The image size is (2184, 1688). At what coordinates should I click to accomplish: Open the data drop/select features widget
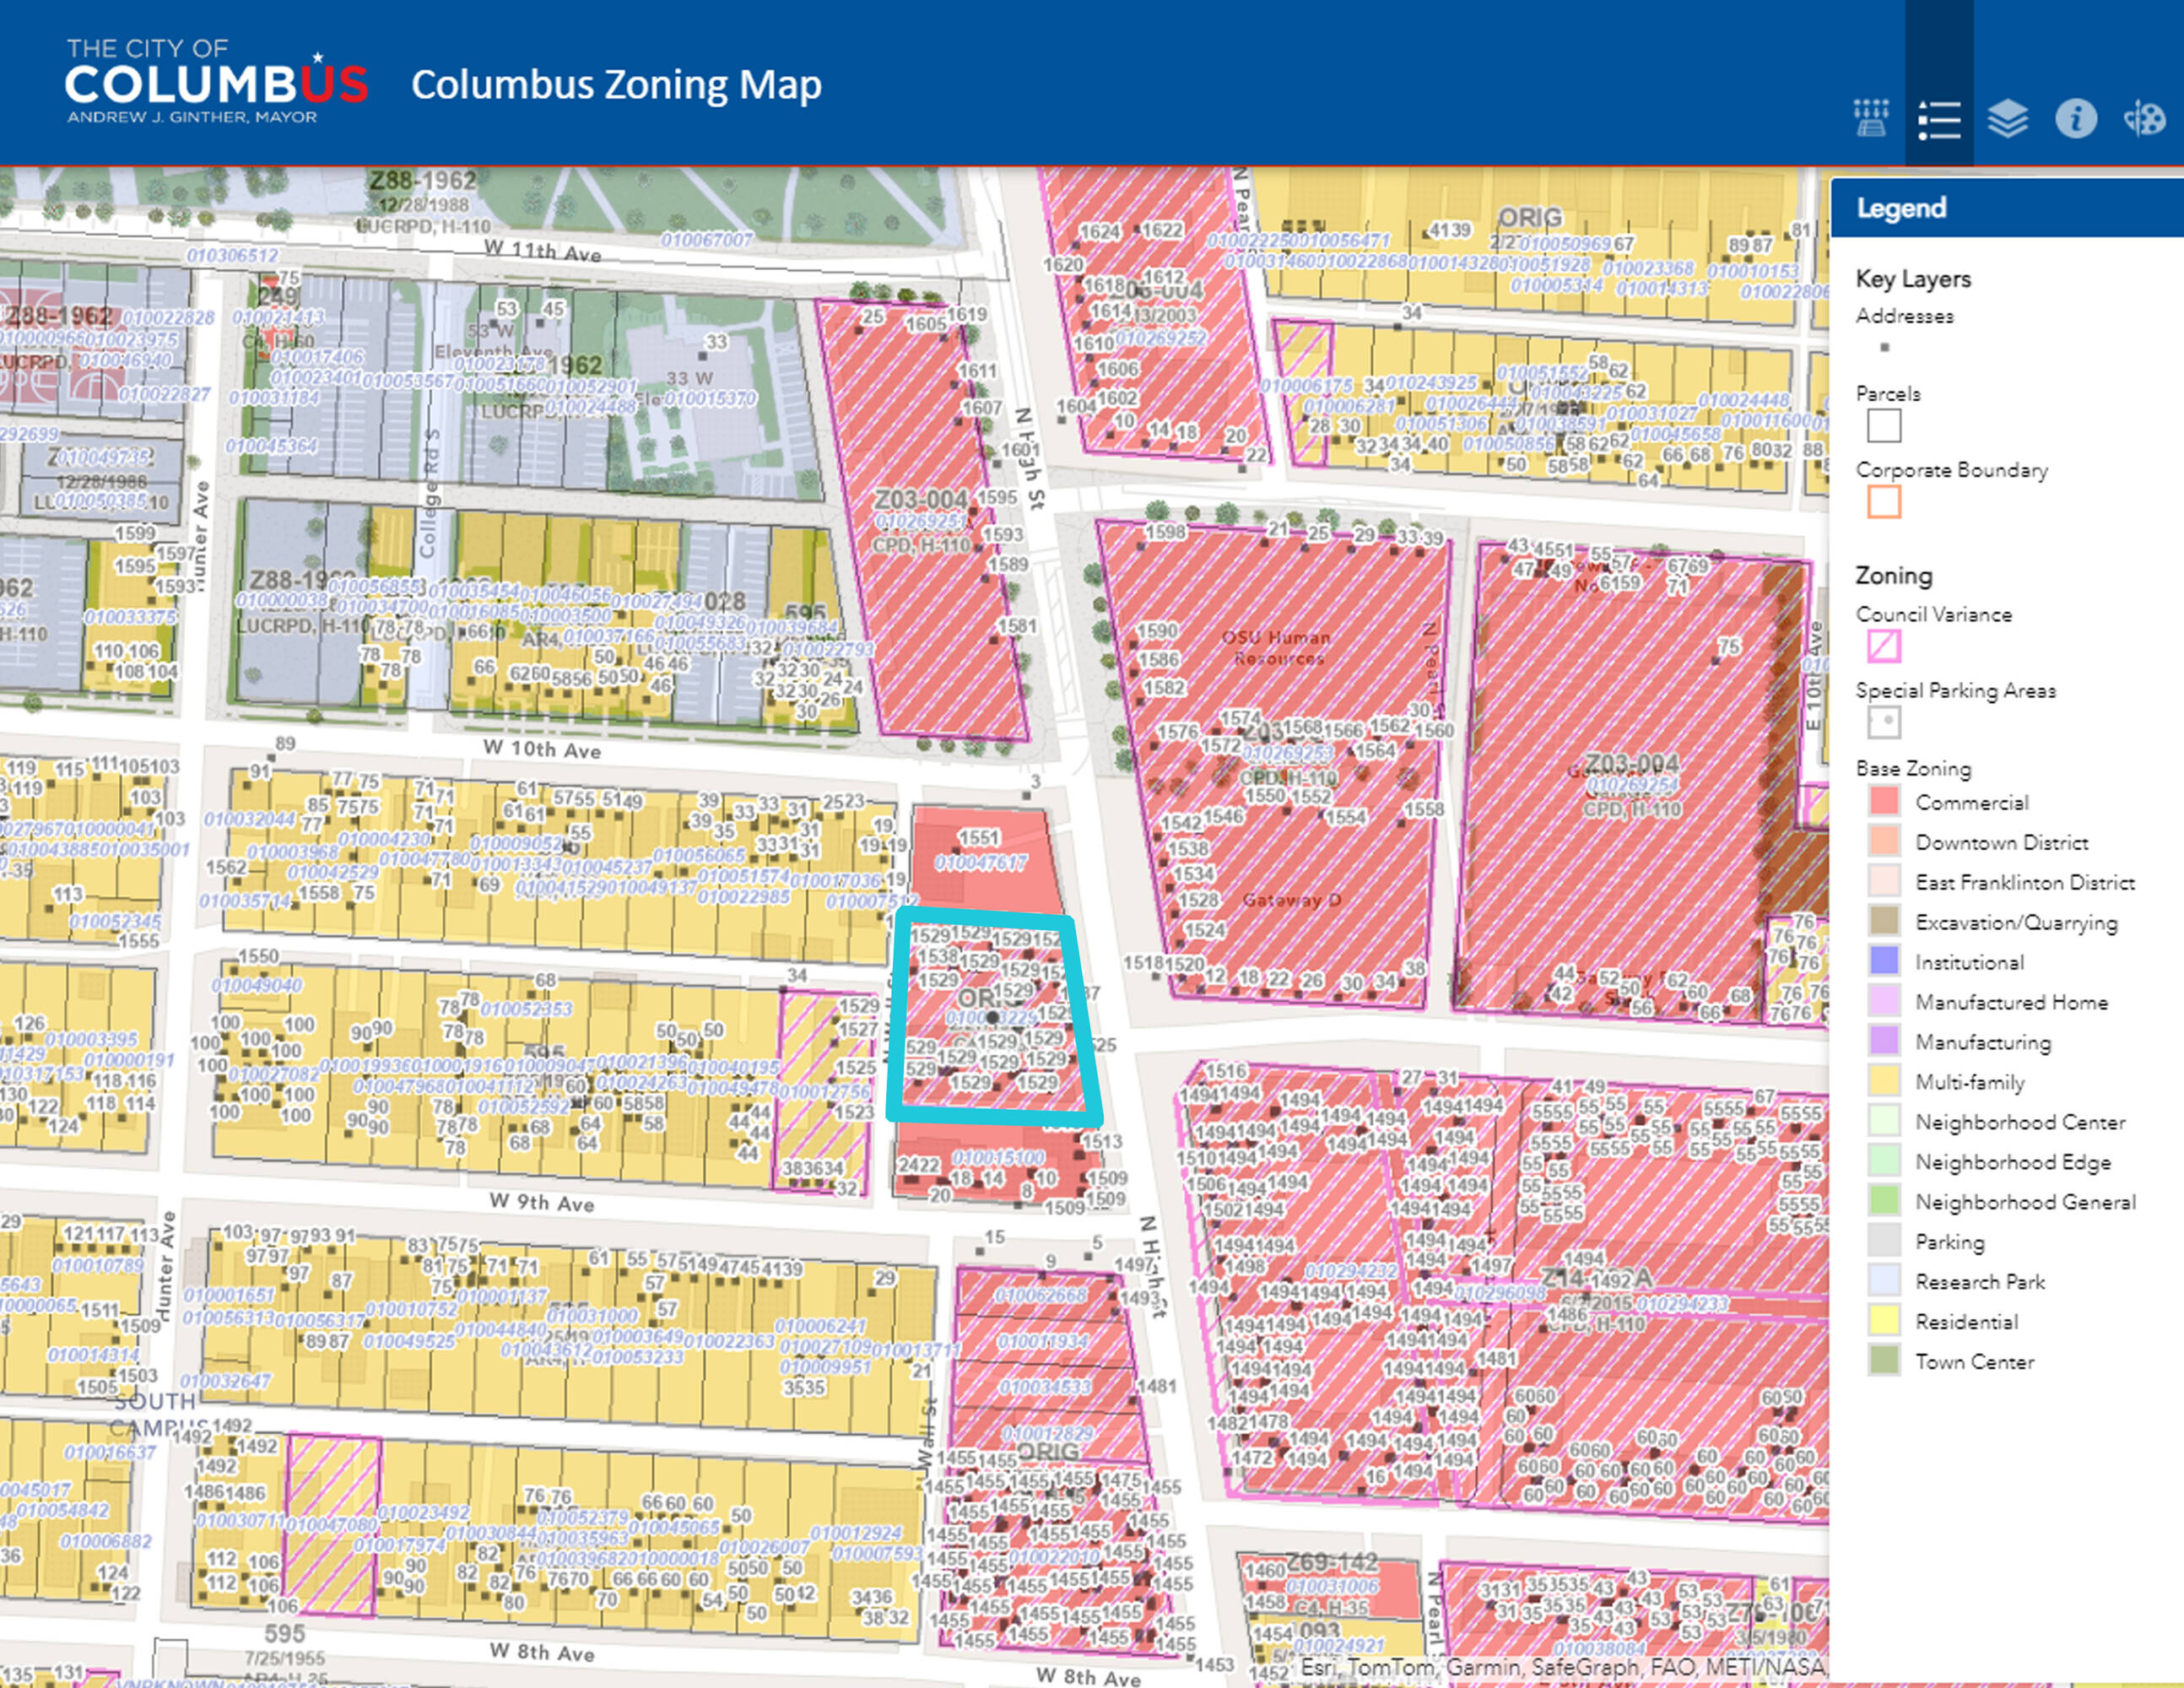(x=1870, y=119)
